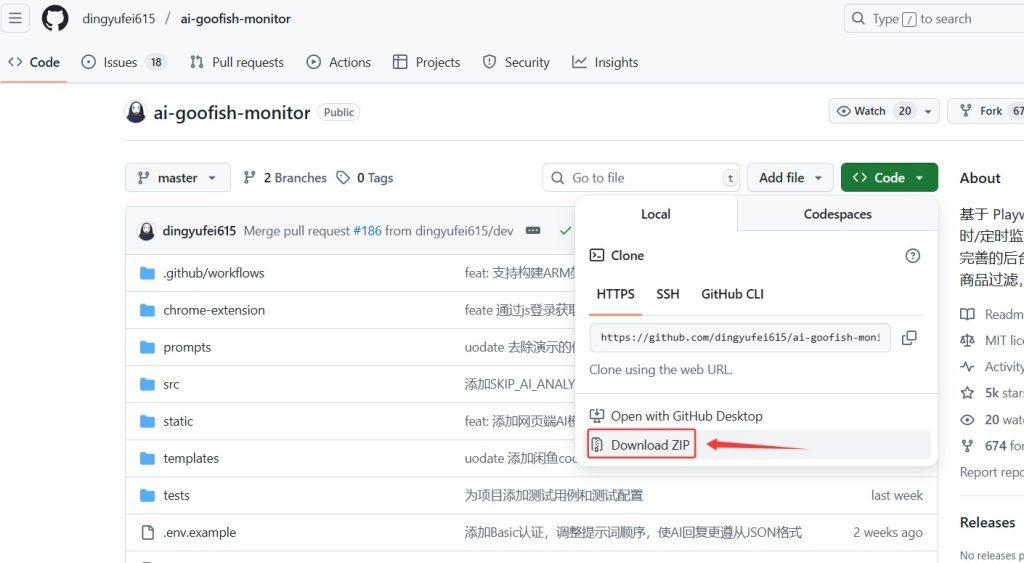Open the Readme book icon in About

click(x=967, y=314)
